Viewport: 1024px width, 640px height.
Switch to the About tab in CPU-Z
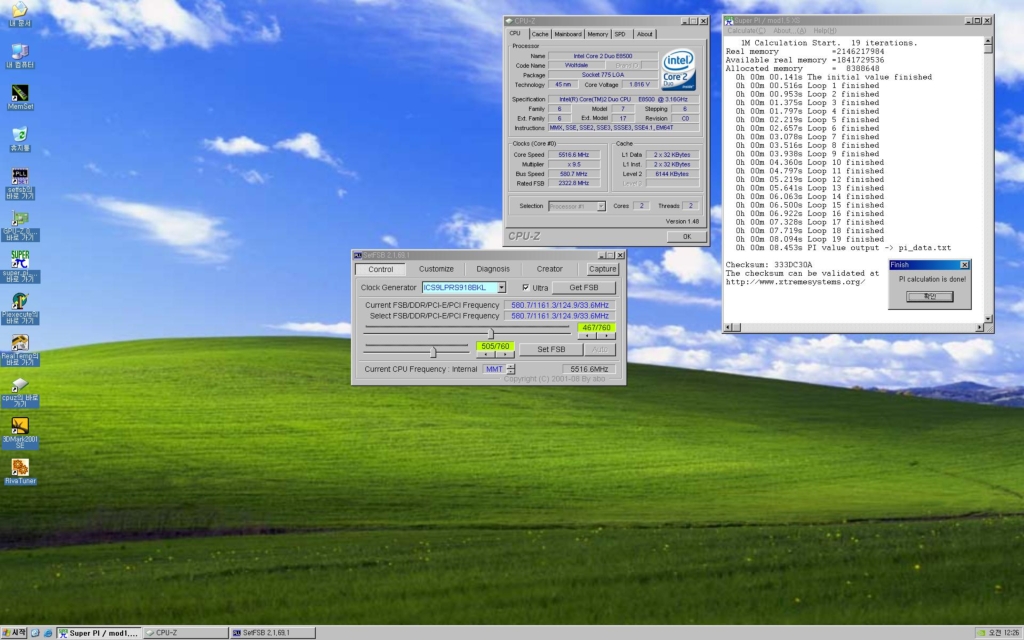[645, 34]
